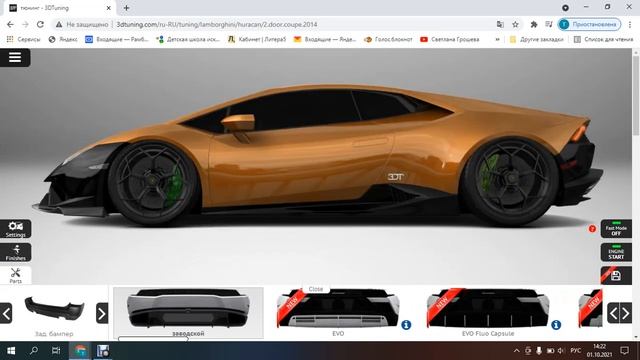Open Список для чтения reading list
This screenshot has width=640, height=360.
[603, 40]
